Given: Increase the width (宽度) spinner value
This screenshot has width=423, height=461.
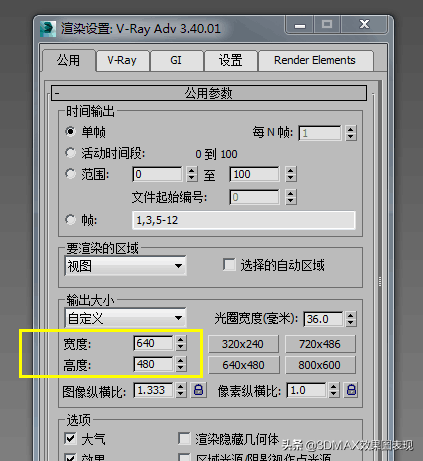Looking at the screenshot, I should [181, 339].
